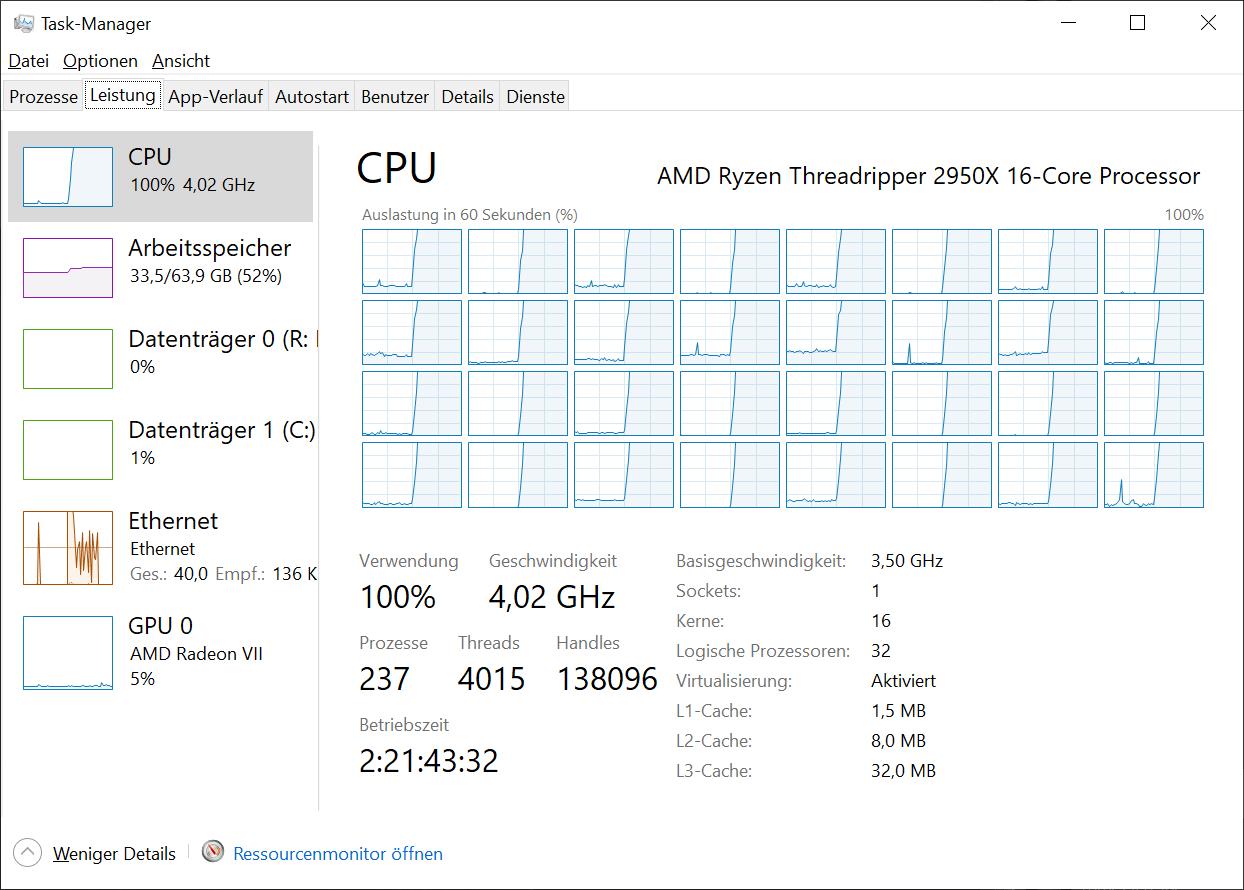Select the Leistung tab
The image size is (1244, 890).
[123, 95]
